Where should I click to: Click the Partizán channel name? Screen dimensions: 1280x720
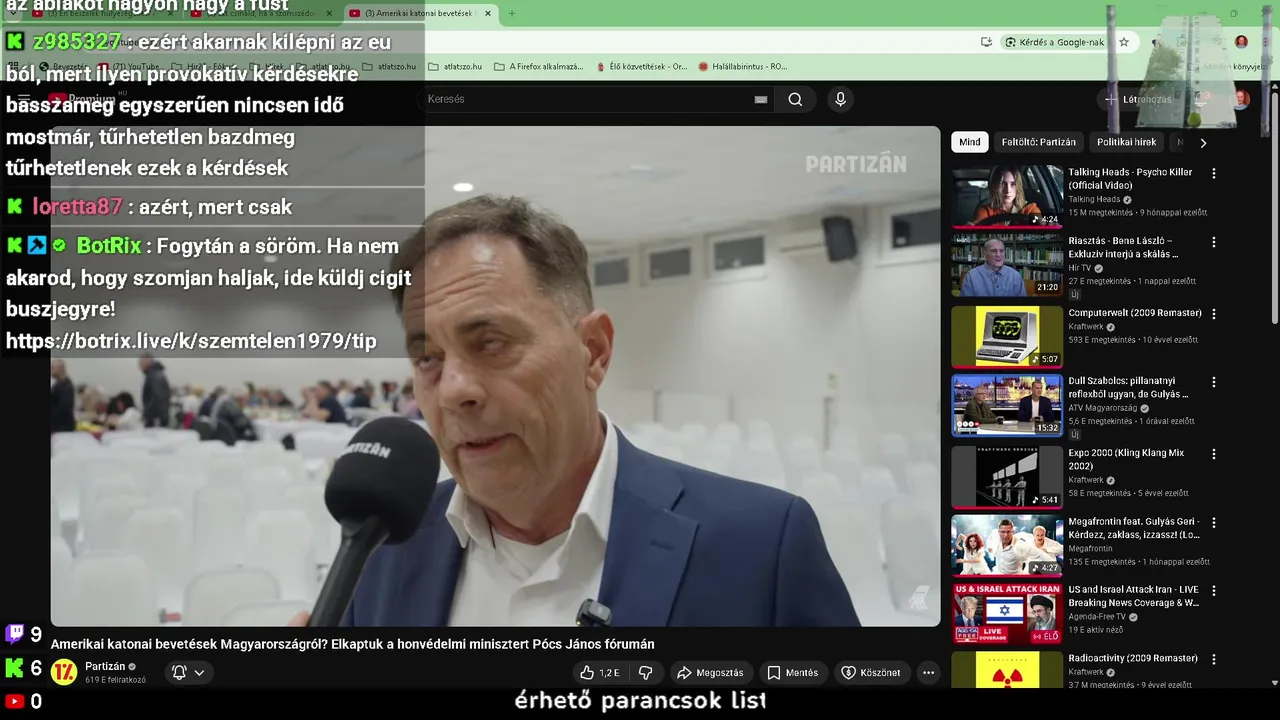[x=105, y=666]
